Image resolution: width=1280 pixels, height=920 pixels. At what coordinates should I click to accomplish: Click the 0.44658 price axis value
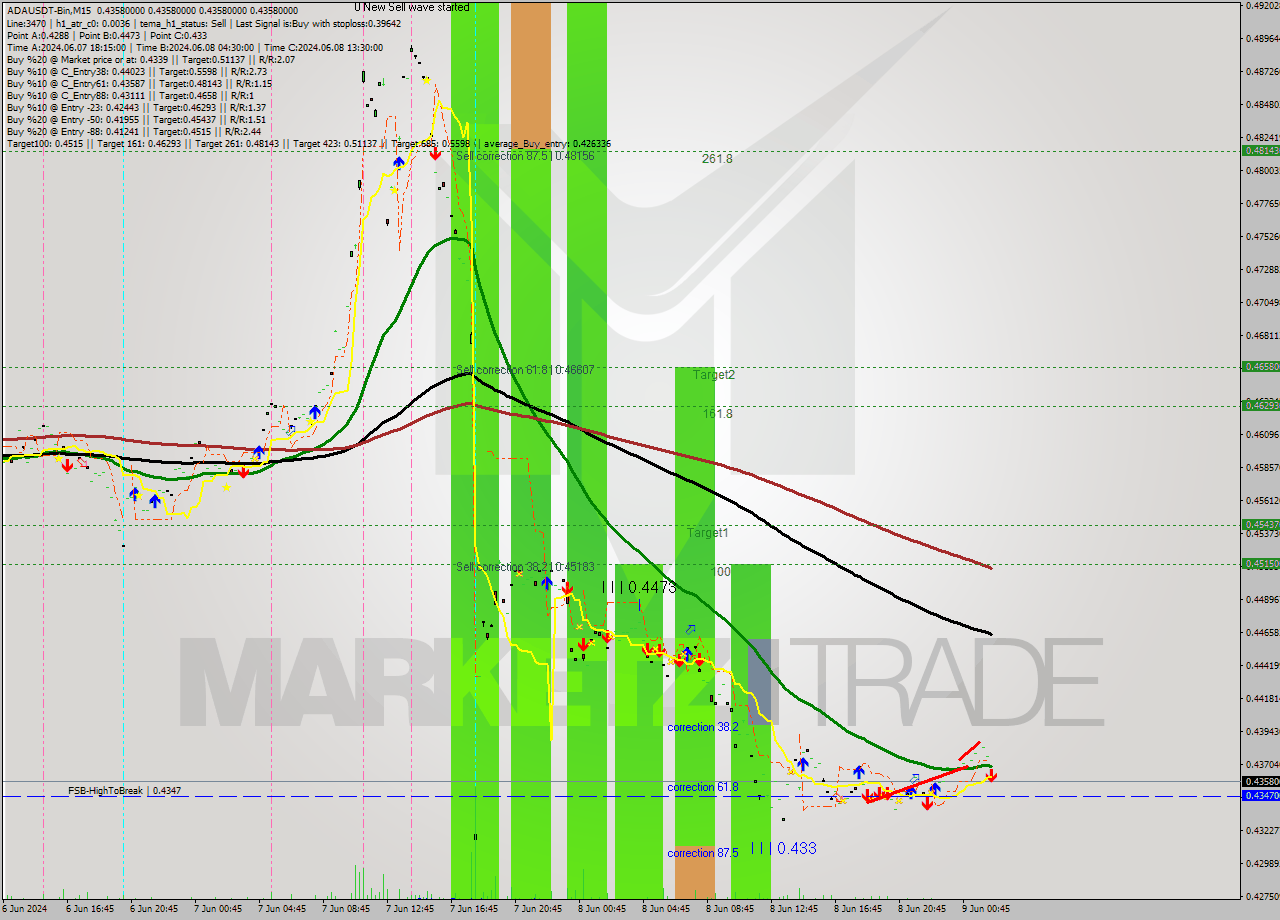pyautogui.click(x=1262, y=632)
